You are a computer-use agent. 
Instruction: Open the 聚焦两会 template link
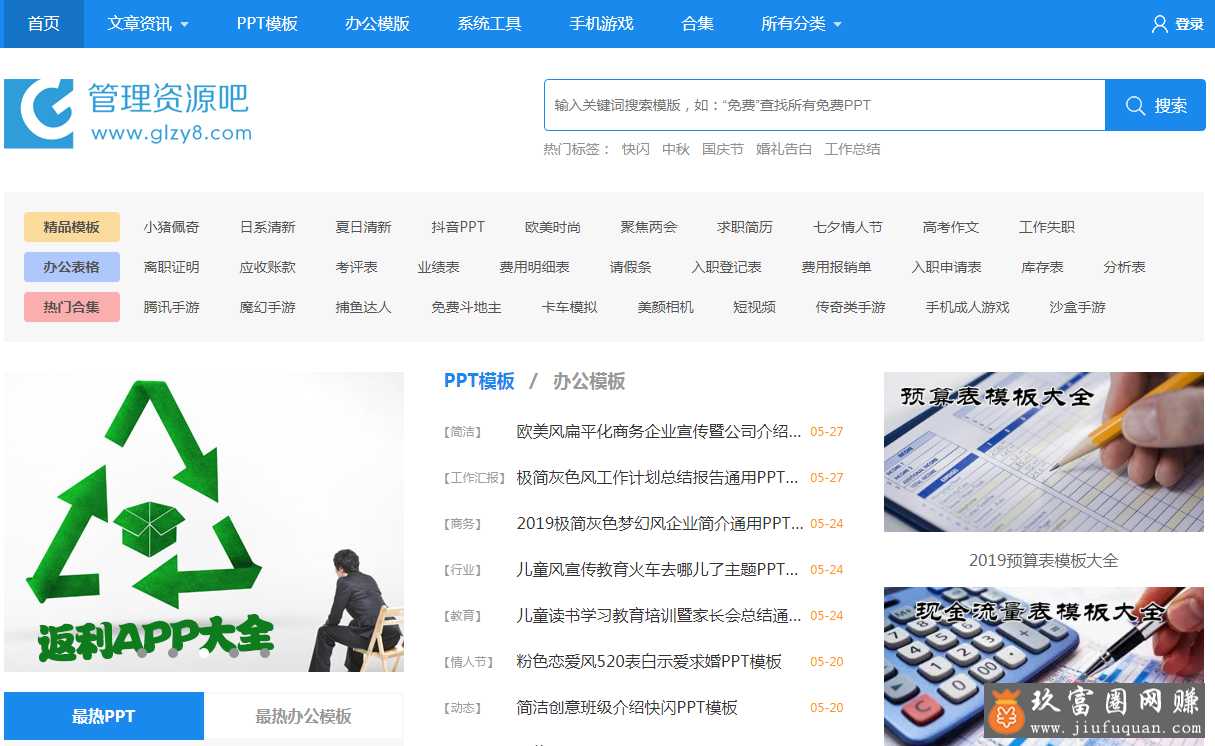(648, 227)
